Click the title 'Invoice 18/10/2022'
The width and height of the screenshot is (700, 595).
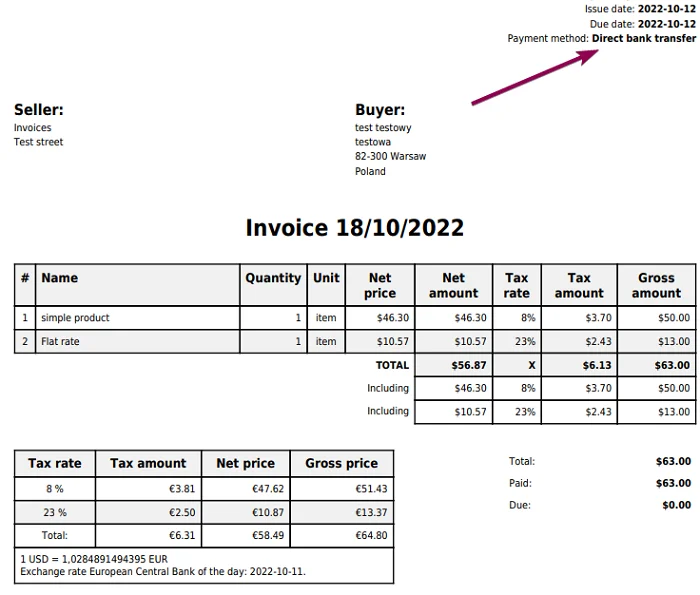click(x=355, y=228)
